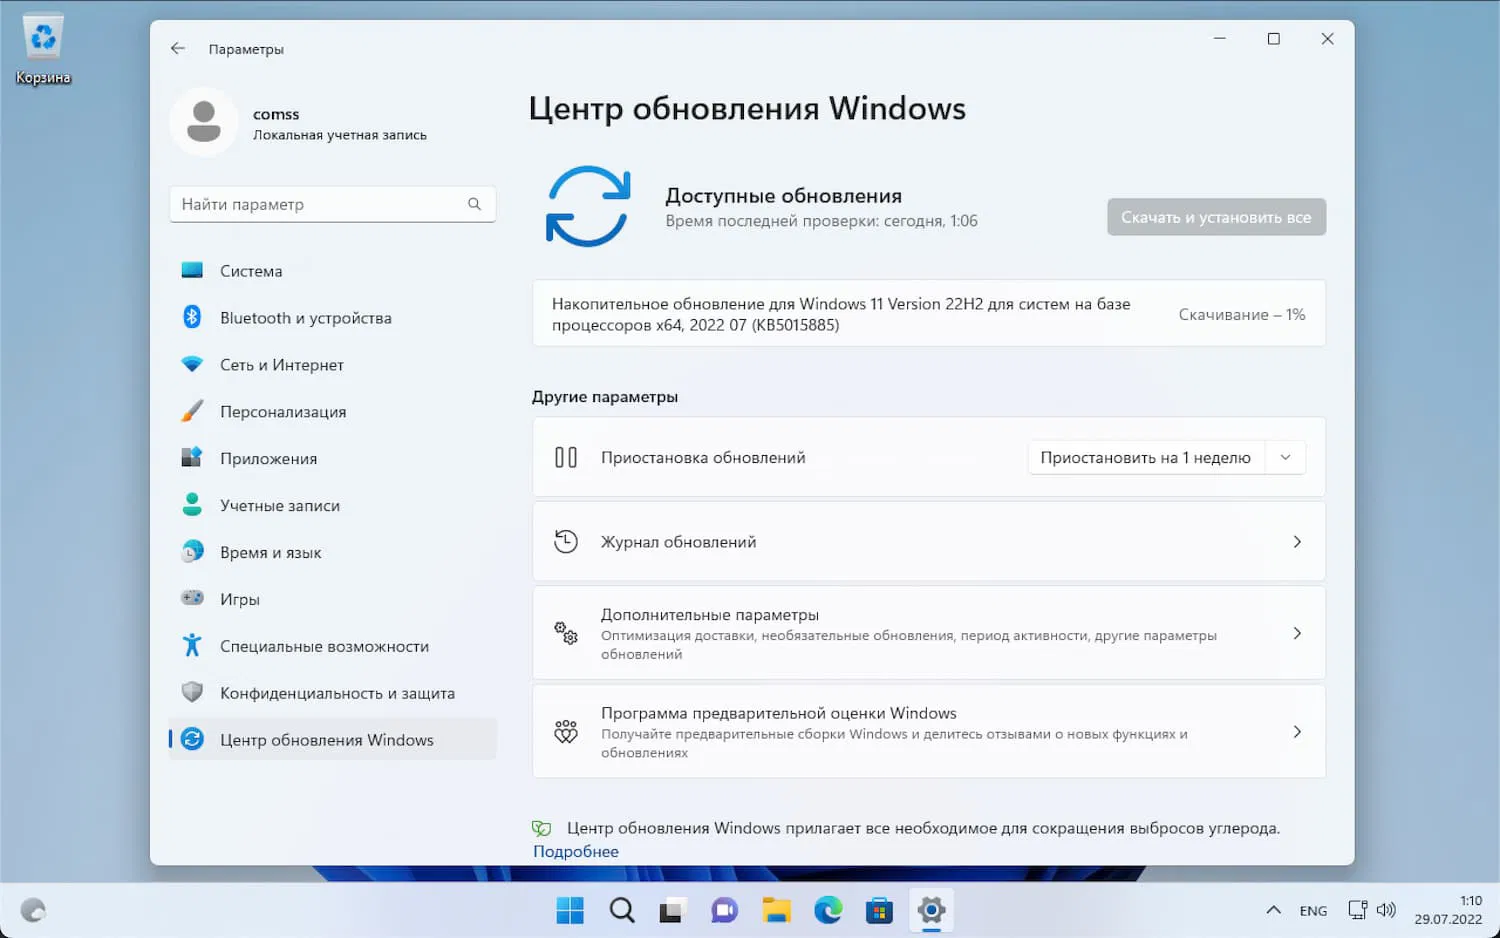Open the Система settings section
The height and width of the screenshot is (938, 1500).
pos(251,270)
